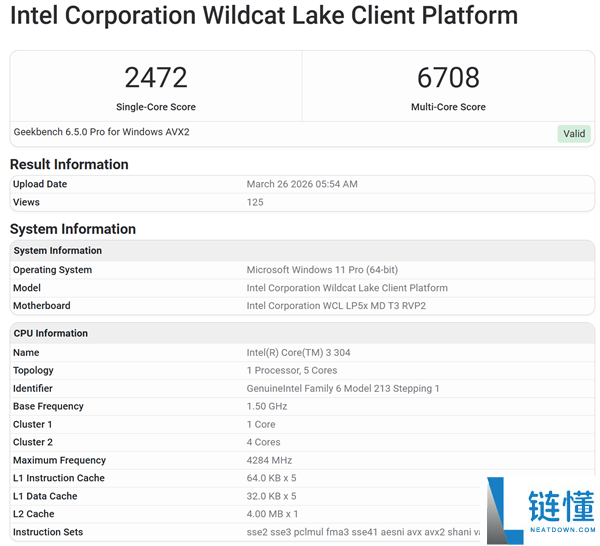Click Intel(R) Core(TM) 3 304 value
Image resolution: width=600 pixels, height=546 pixels.
coord(298,352)
